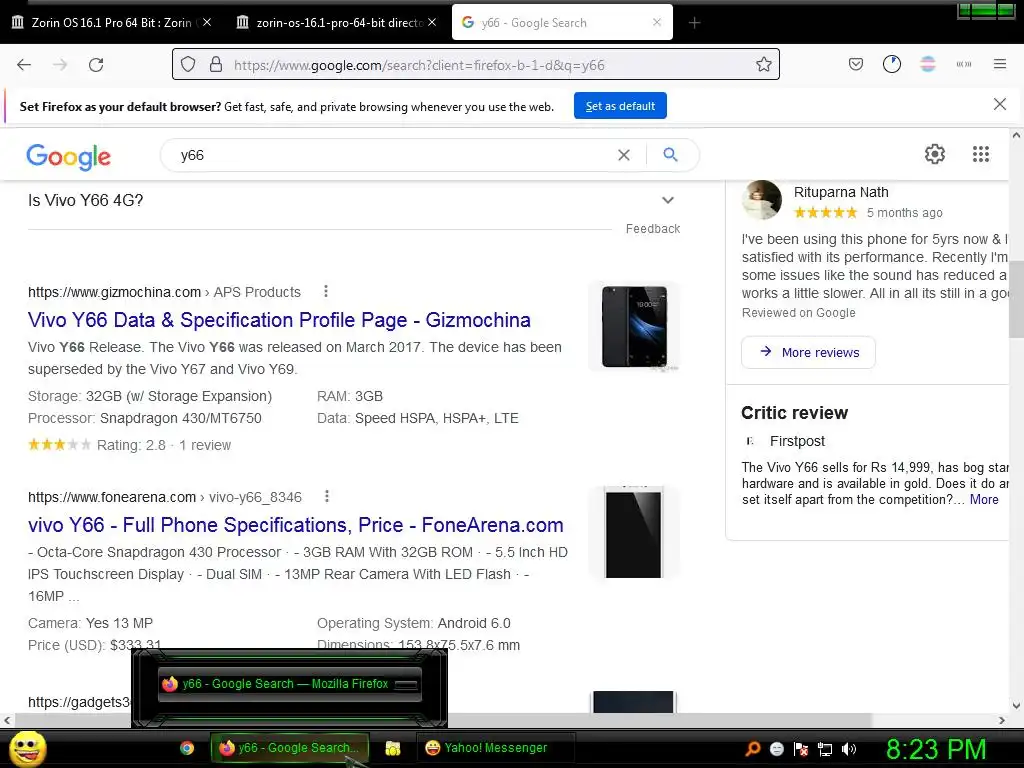Click Rituparna Nath's reviewer avatar
This screenshot has width=1024, height=768.
pos(761,199)
